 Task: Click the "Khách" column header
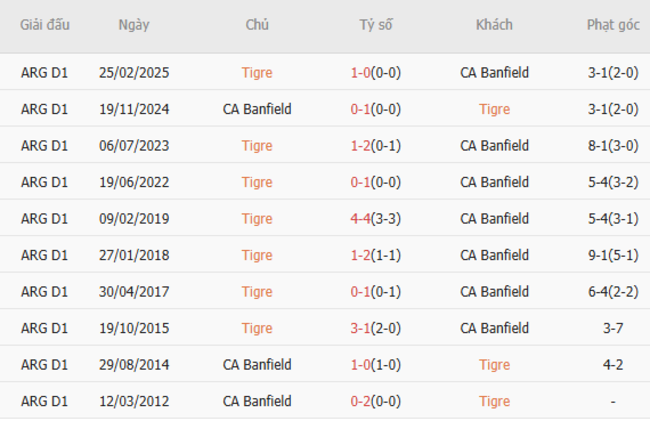(494, 25)
